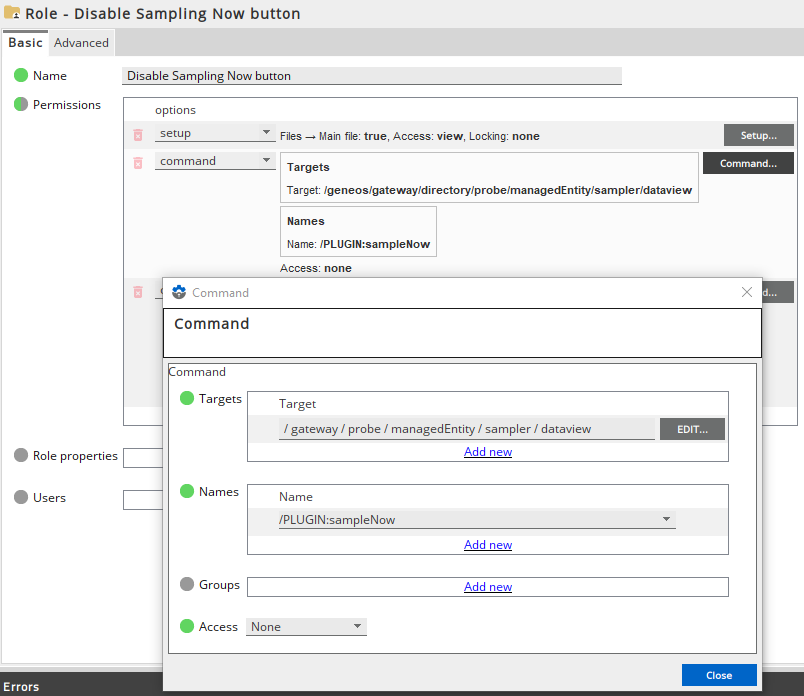Click EDIT... for the target path
Screen dimensions: 804x696
(692, 429)
